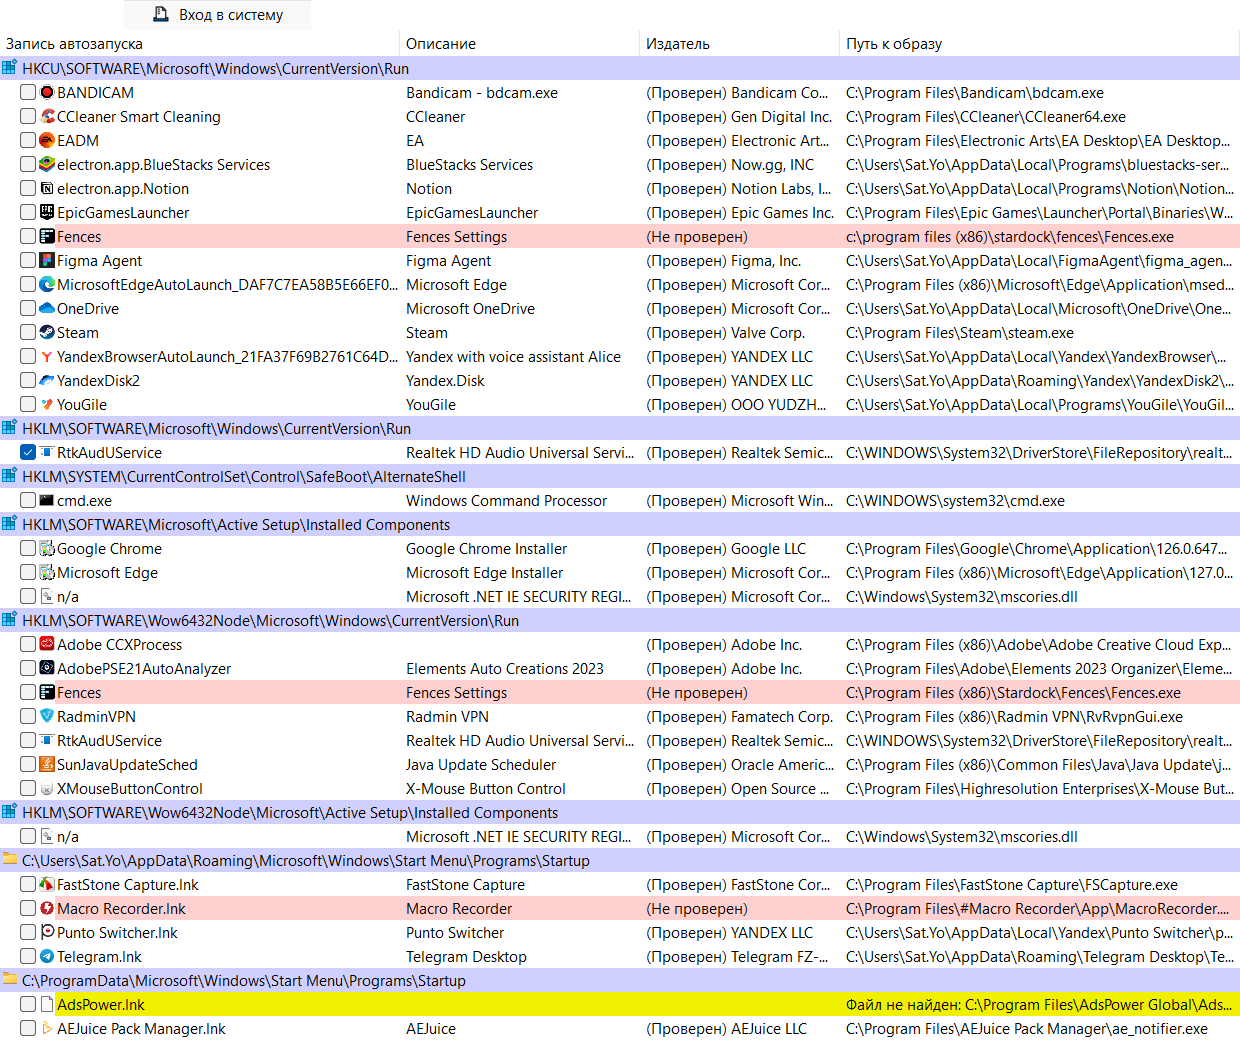1240x1046 pixels.
Task: Click "(Проверен) Famatech Corp." publisher cell
Action: click(x=740, y=716)
